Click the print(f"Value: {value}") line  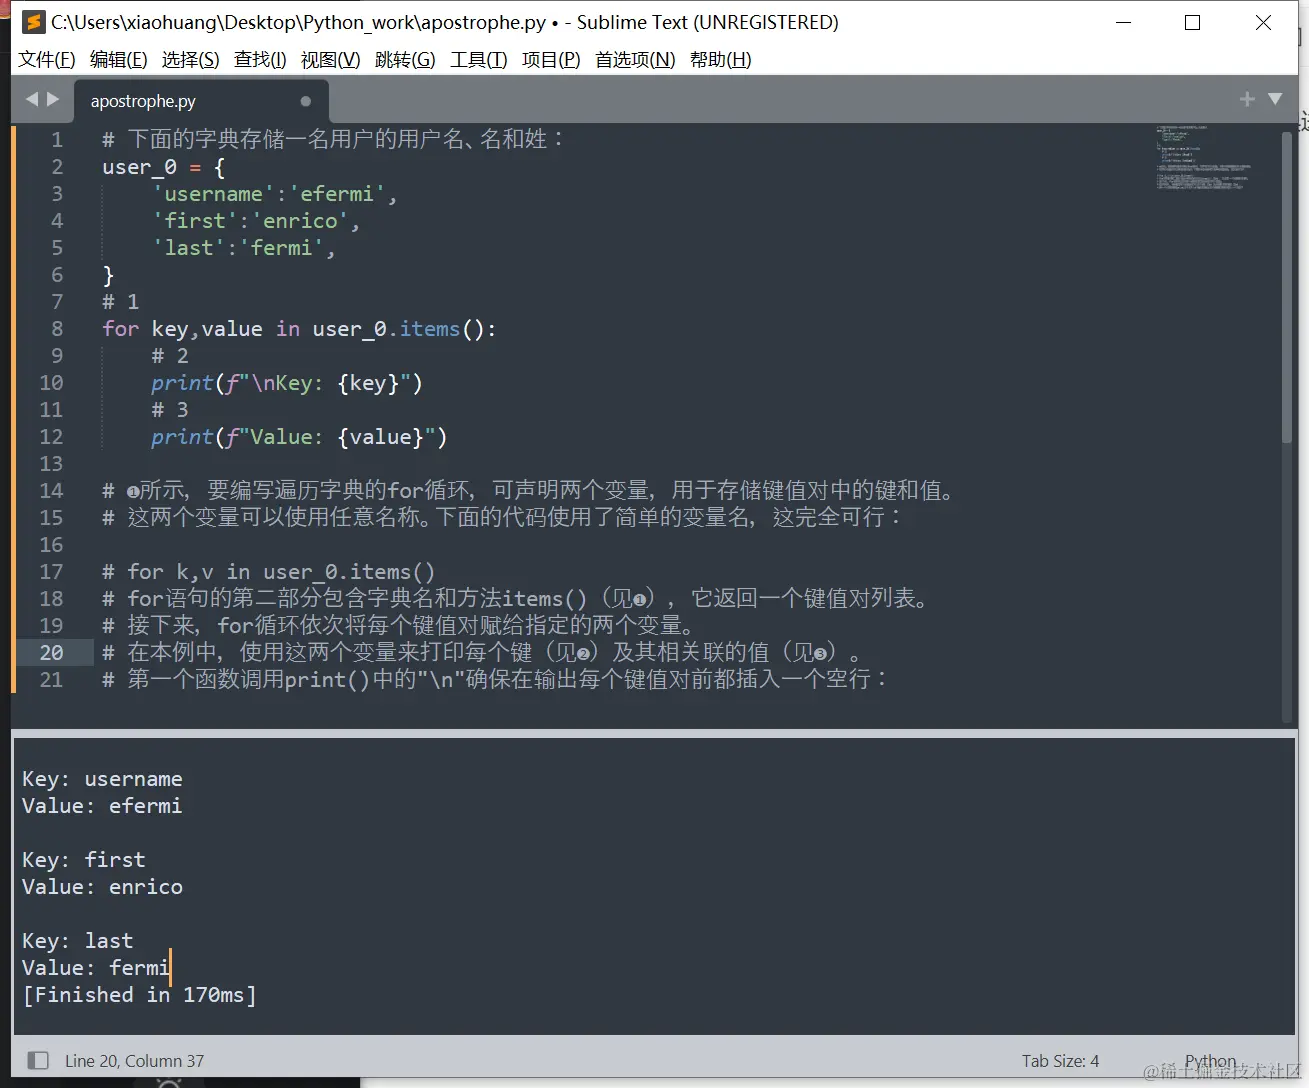(x=299, y=437)
